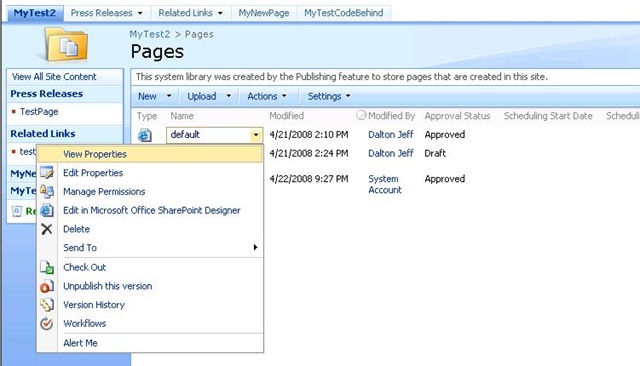
Task: Open the MyTestCodeBehind tab
Action: pos(344,13)
